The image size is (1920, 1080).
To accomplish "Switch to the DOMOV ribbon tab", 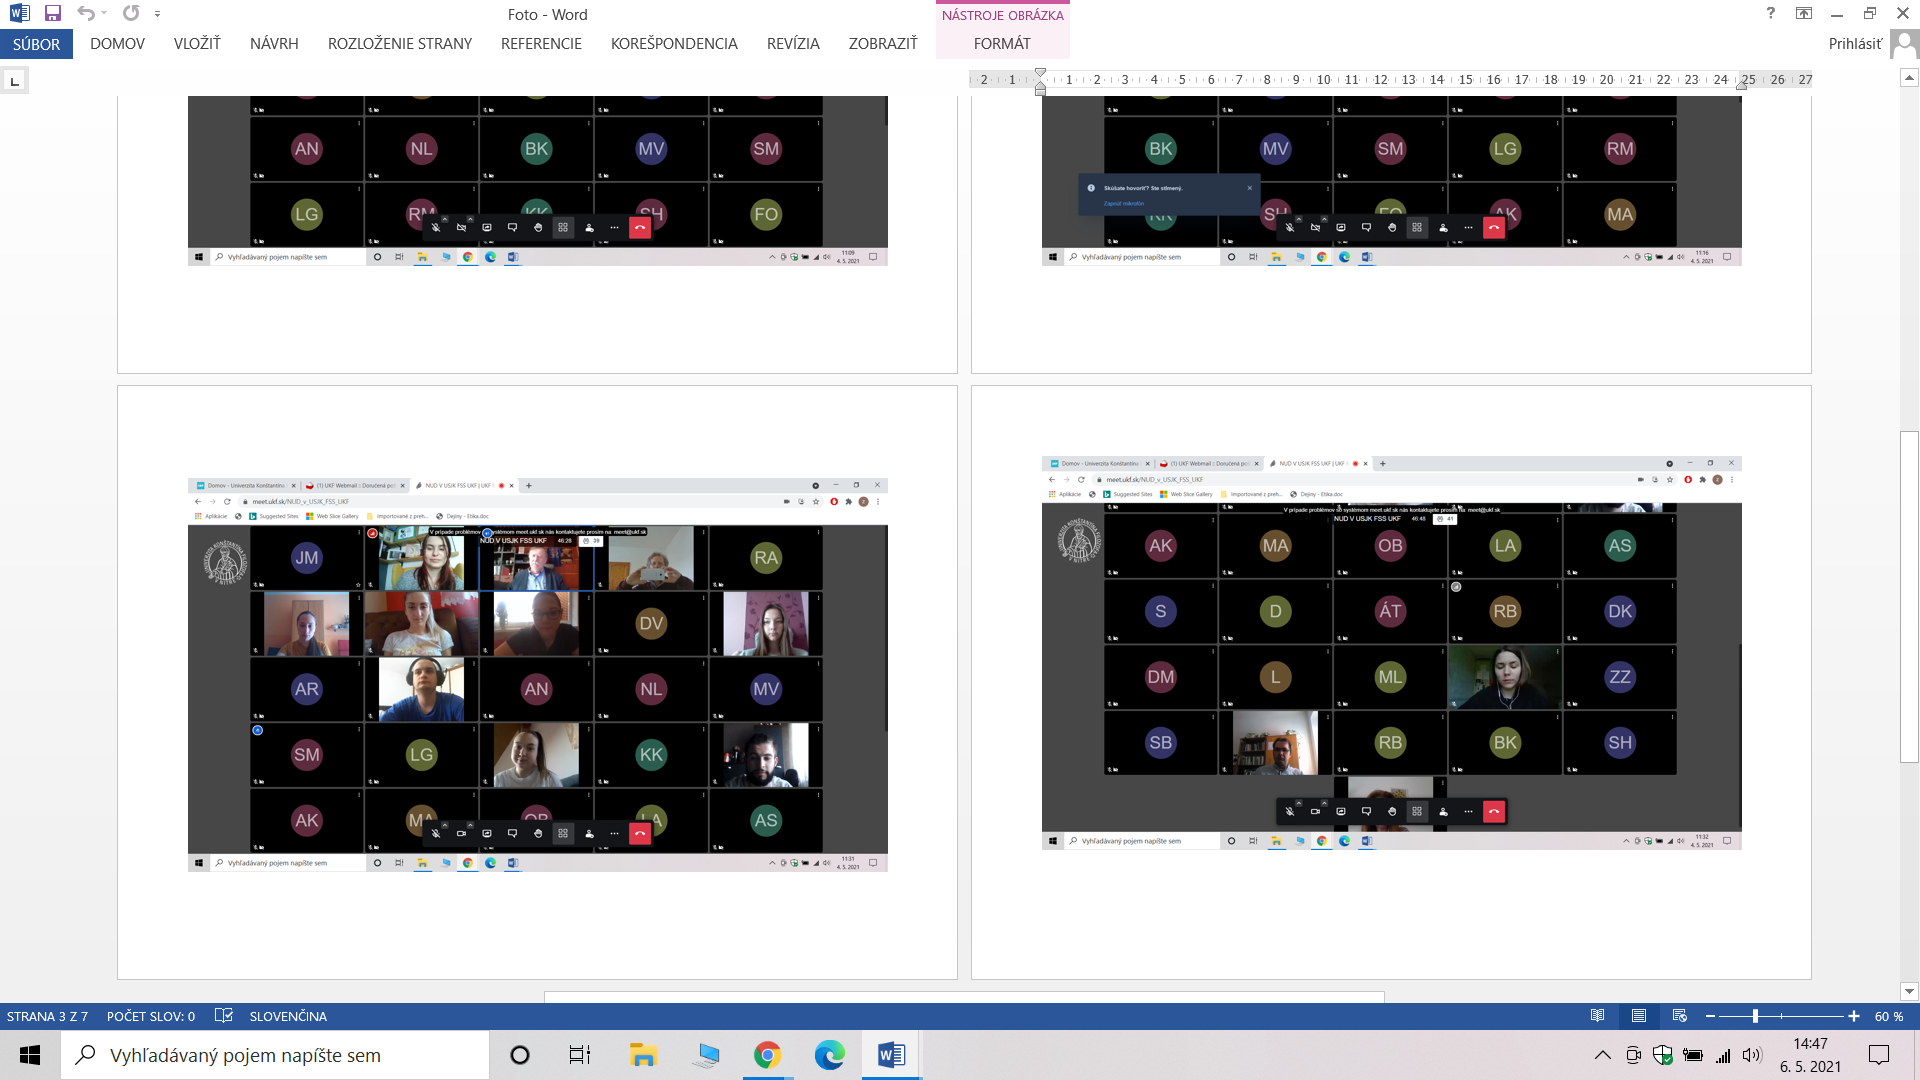I will tap(117, 44).
